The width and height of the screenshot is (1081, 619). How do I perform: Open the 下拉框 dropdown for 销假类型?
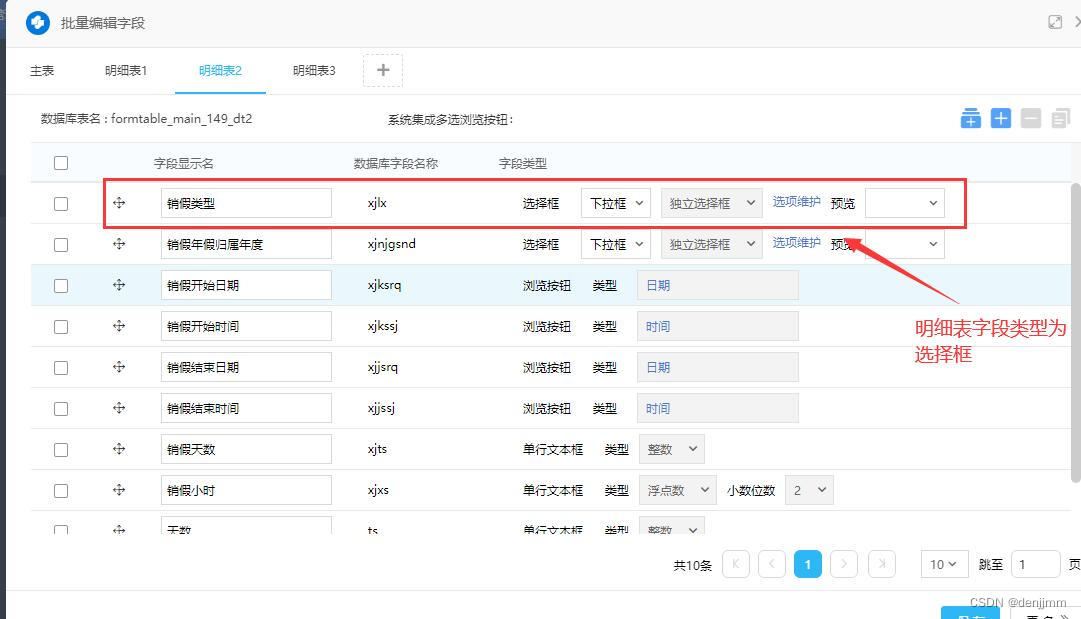click(615, 203)
